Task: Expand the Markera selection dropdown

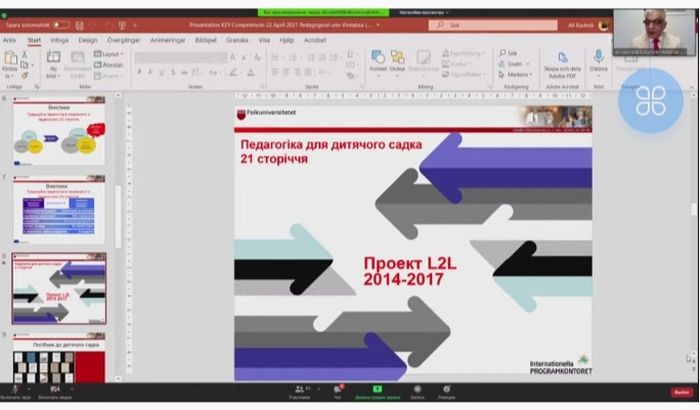Action: pos(518,74)
